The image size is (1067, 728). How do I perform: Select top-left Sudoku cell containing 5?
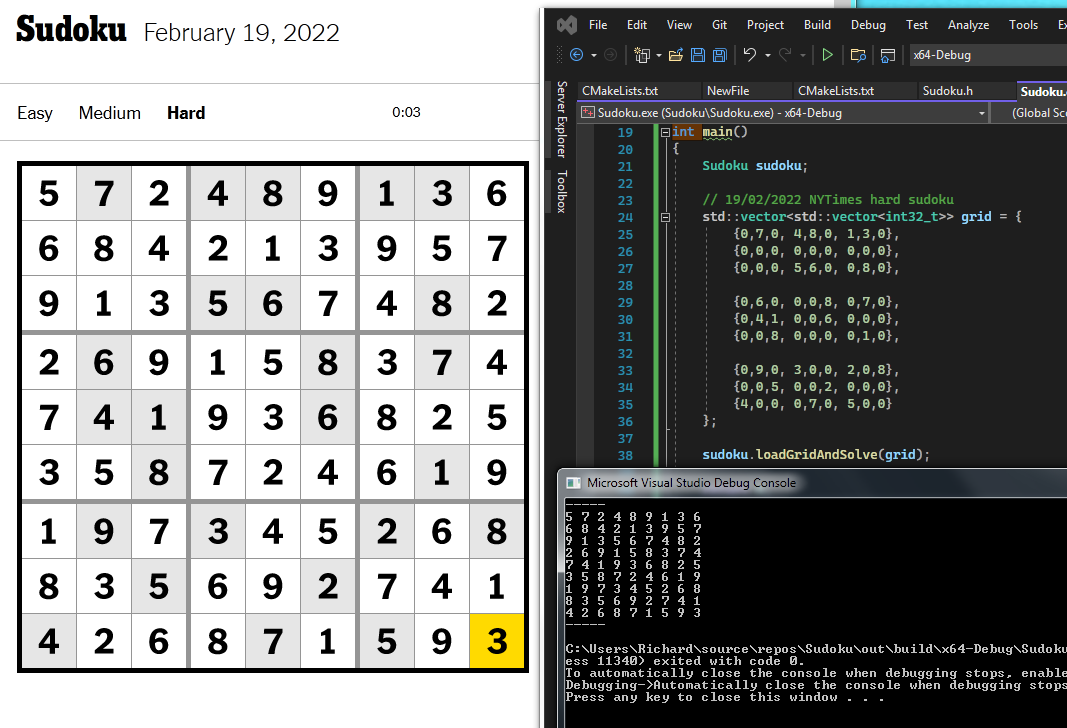pyautogui.click(x=48, y=193)
